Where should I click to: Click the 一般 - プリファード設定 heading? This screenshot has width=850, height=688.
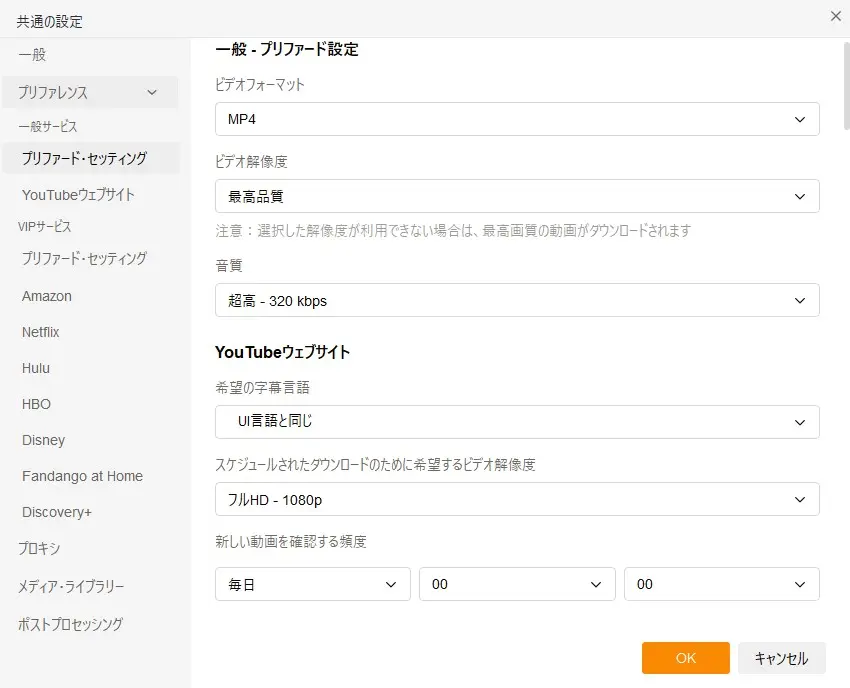[287, 49]
